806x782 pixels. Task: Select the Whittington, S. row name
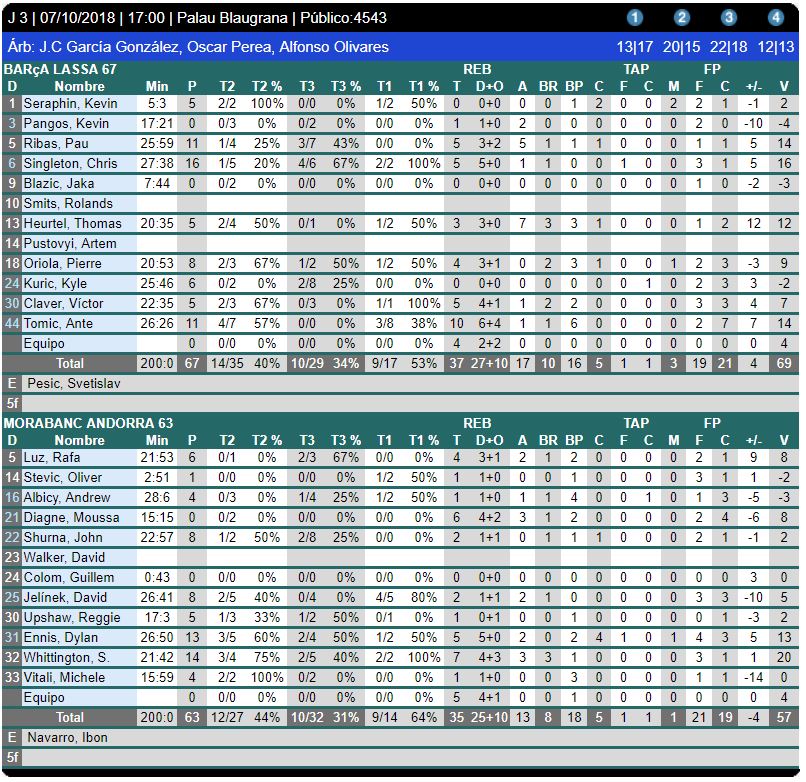(66, 658)
